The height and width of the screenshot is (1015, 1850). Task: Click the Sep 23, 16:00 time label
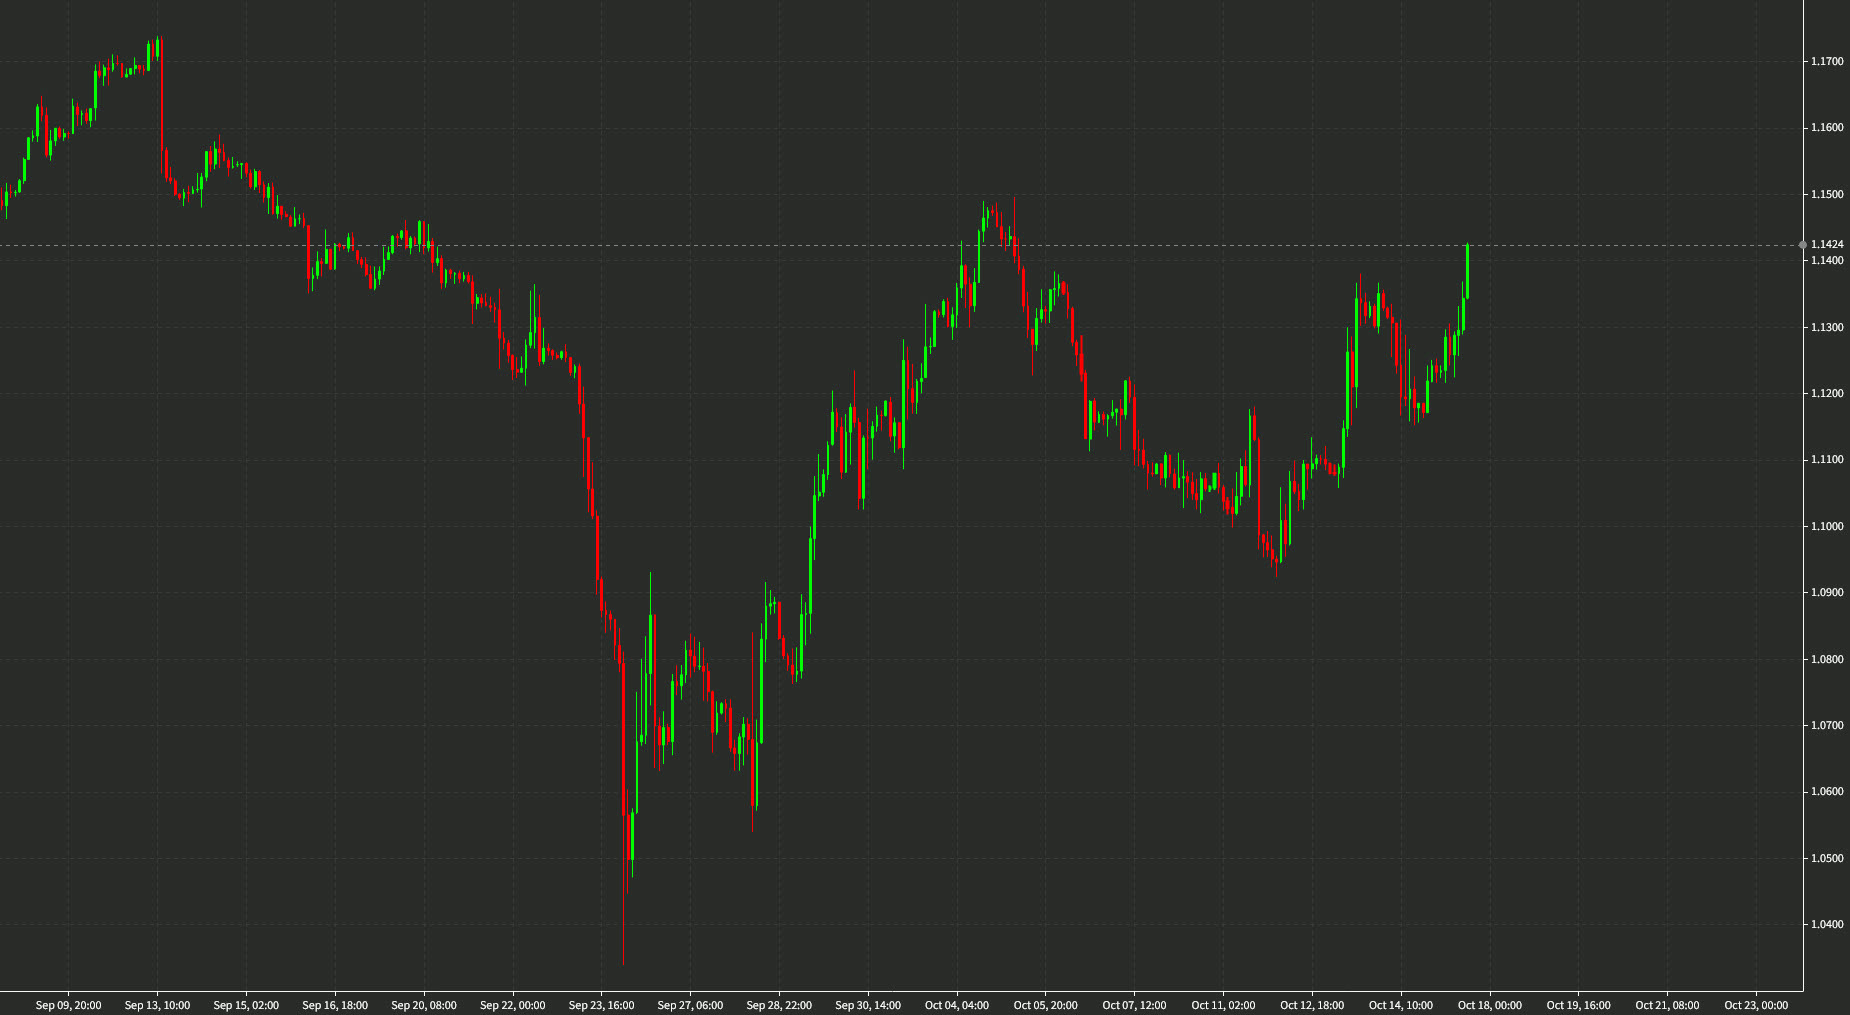click(x=601, y=1005)
